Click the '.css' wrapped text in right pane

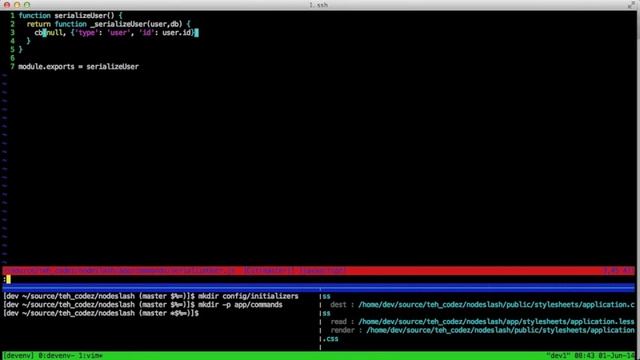pyautogui.click(x=331, y=339)
